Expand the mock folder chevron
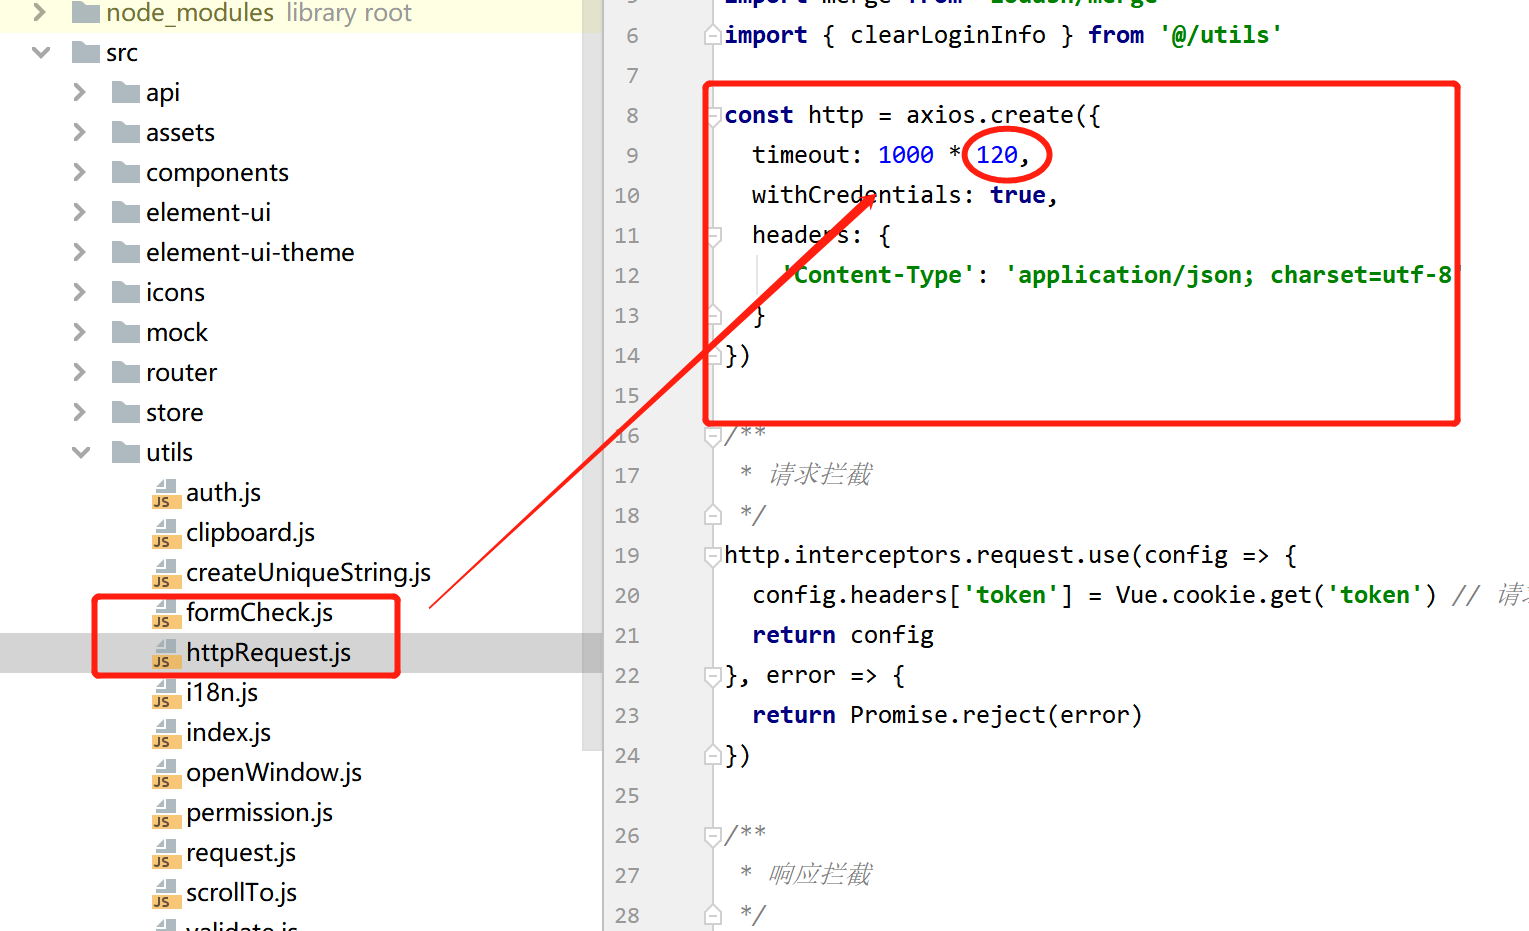This screenshot has width=1529, height=931. pos(80,332)
